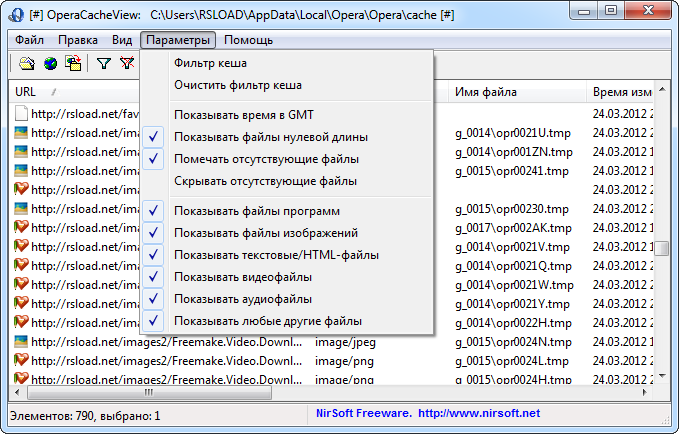Click the OperaCacheView title bar app icon
Screen dimensions: 679x434
point(16,14)
